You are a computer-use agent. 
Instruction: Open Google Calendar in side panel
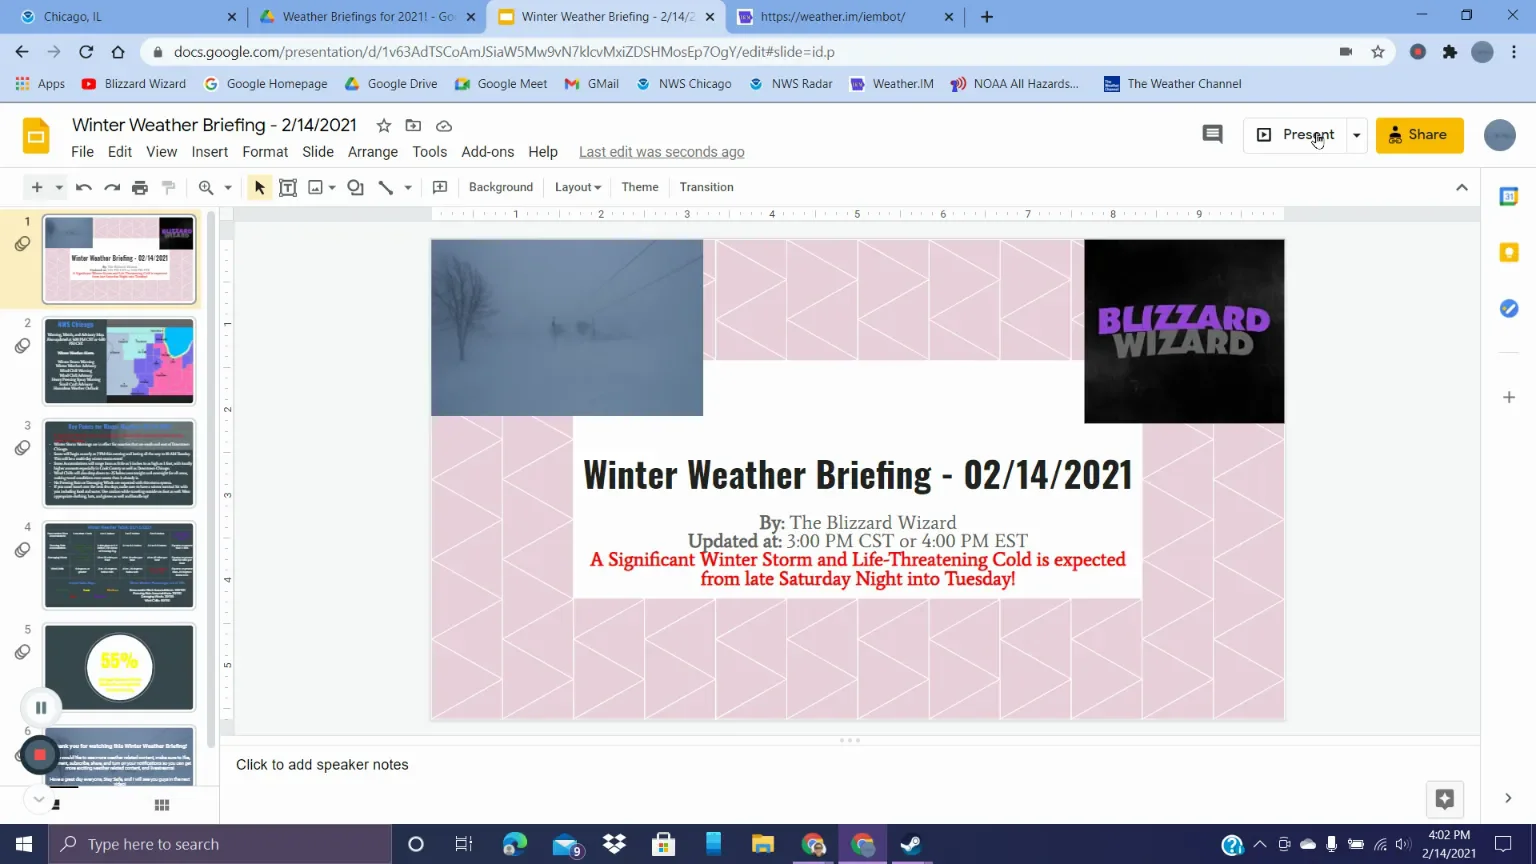click(x=1509, y=197)
